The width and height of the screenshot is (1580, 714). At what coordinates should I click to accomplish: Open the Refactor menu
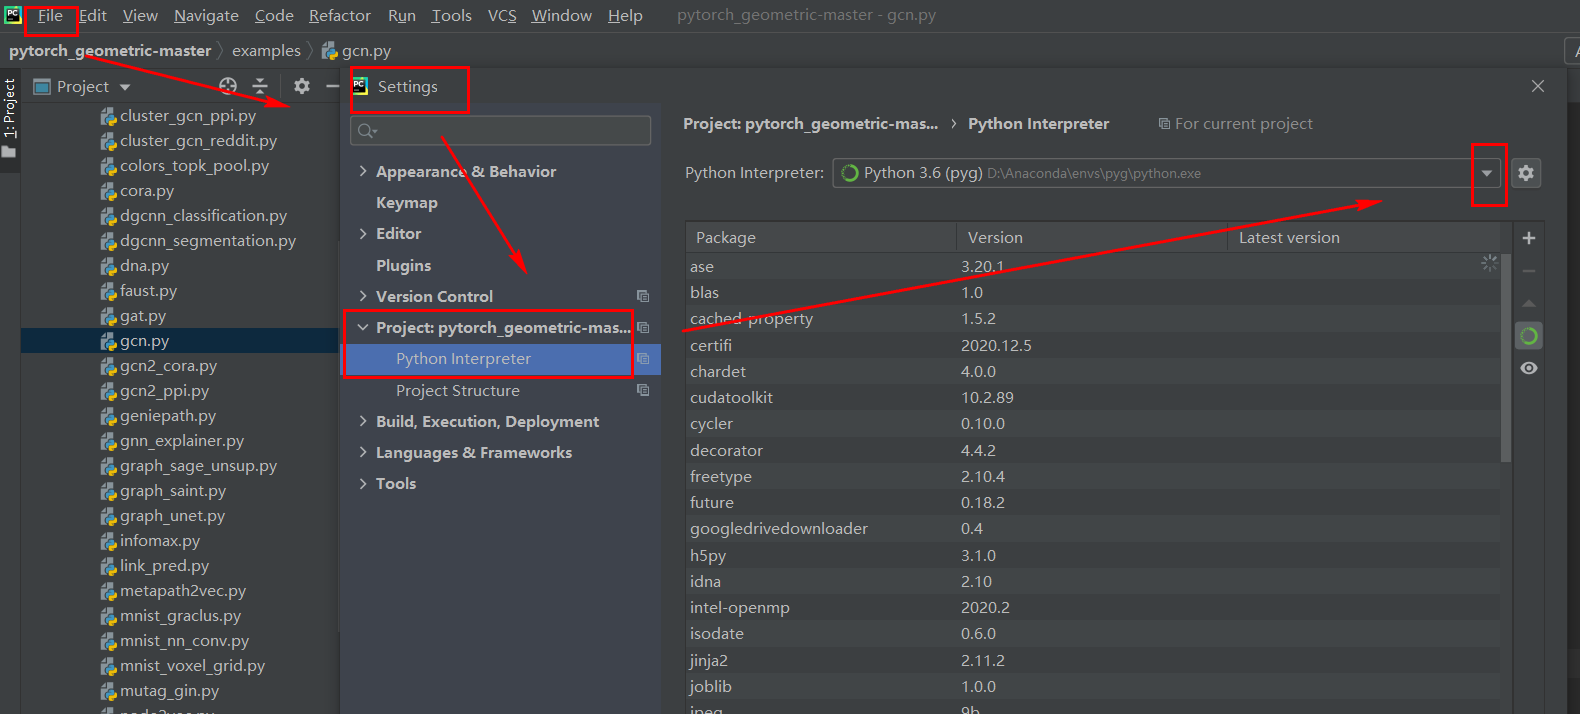[340, 16]
